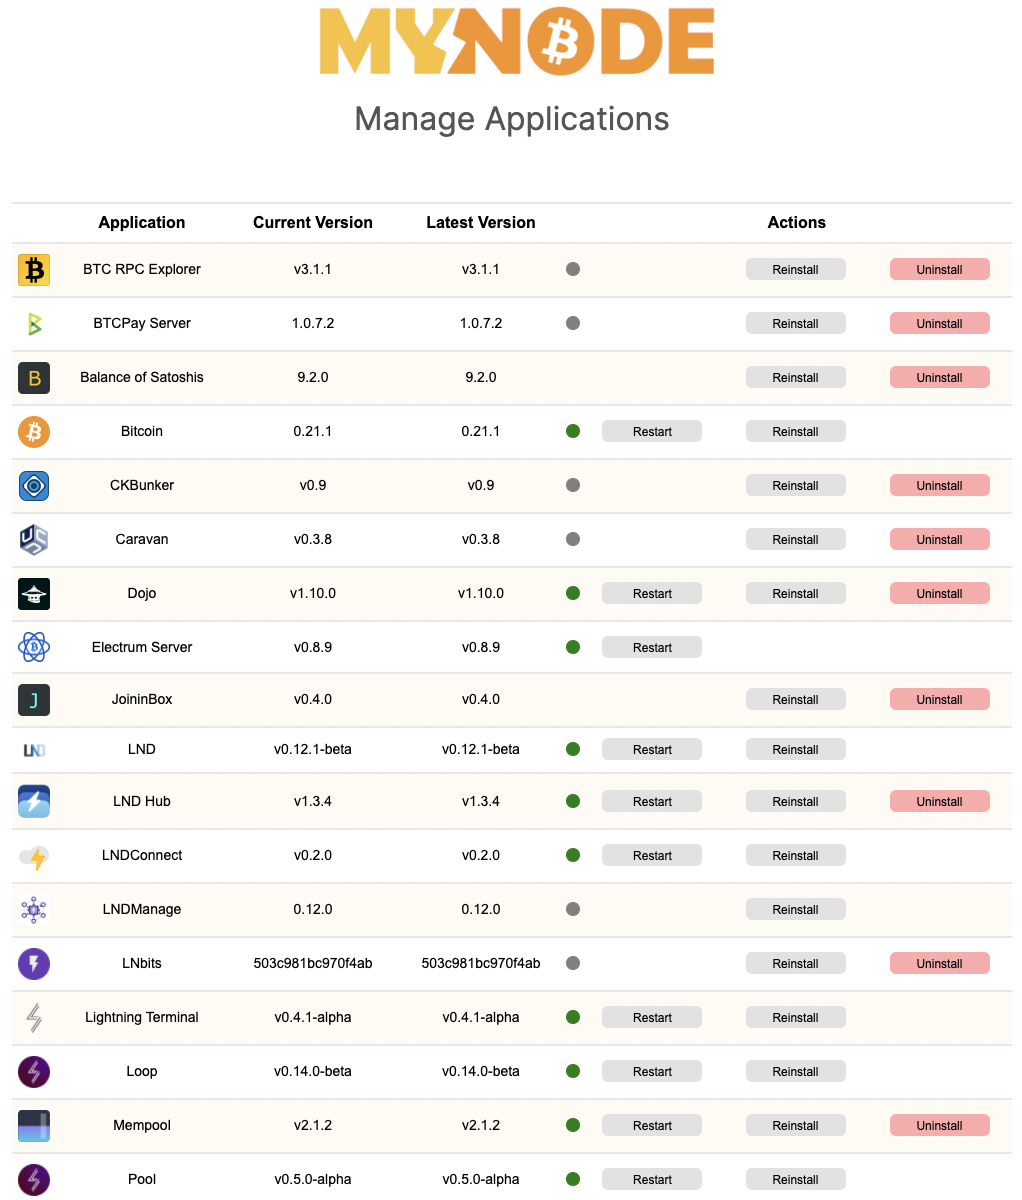
Task: Click the Loop app icon
Action: pyautogui.click(x=34, y=1072)
